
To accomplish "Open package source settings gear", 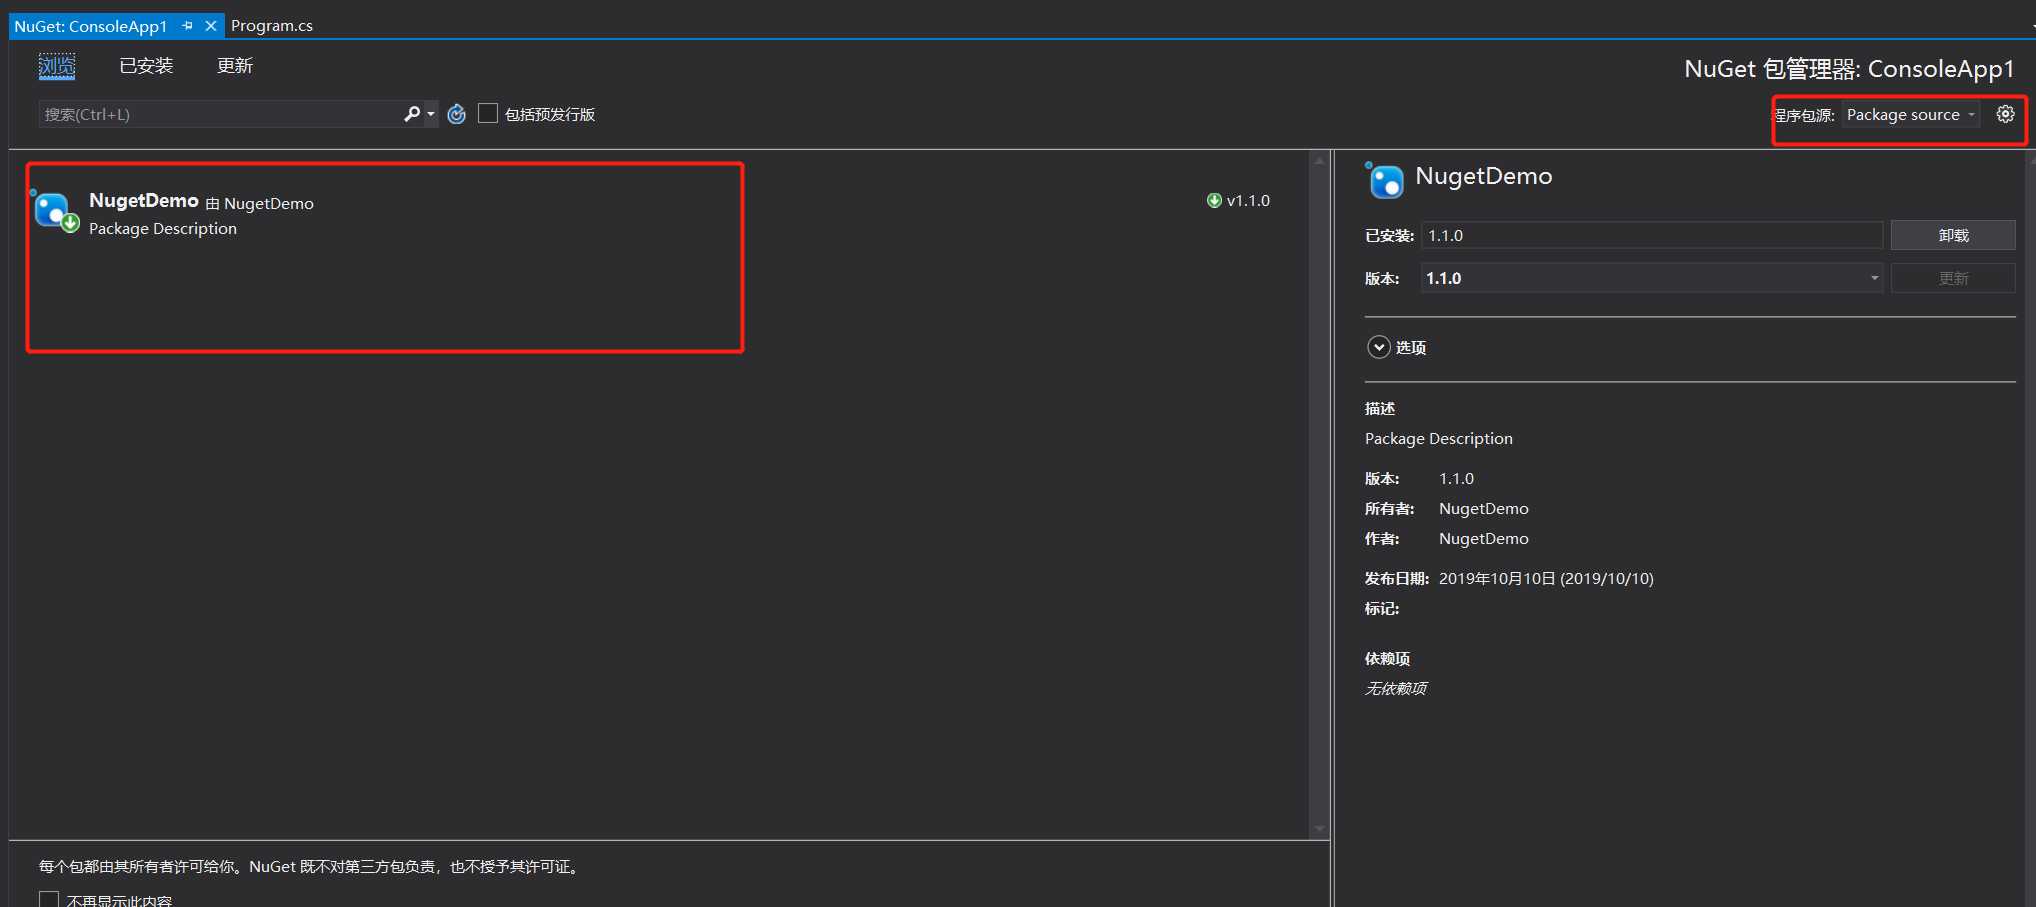I will [2005, 114].
